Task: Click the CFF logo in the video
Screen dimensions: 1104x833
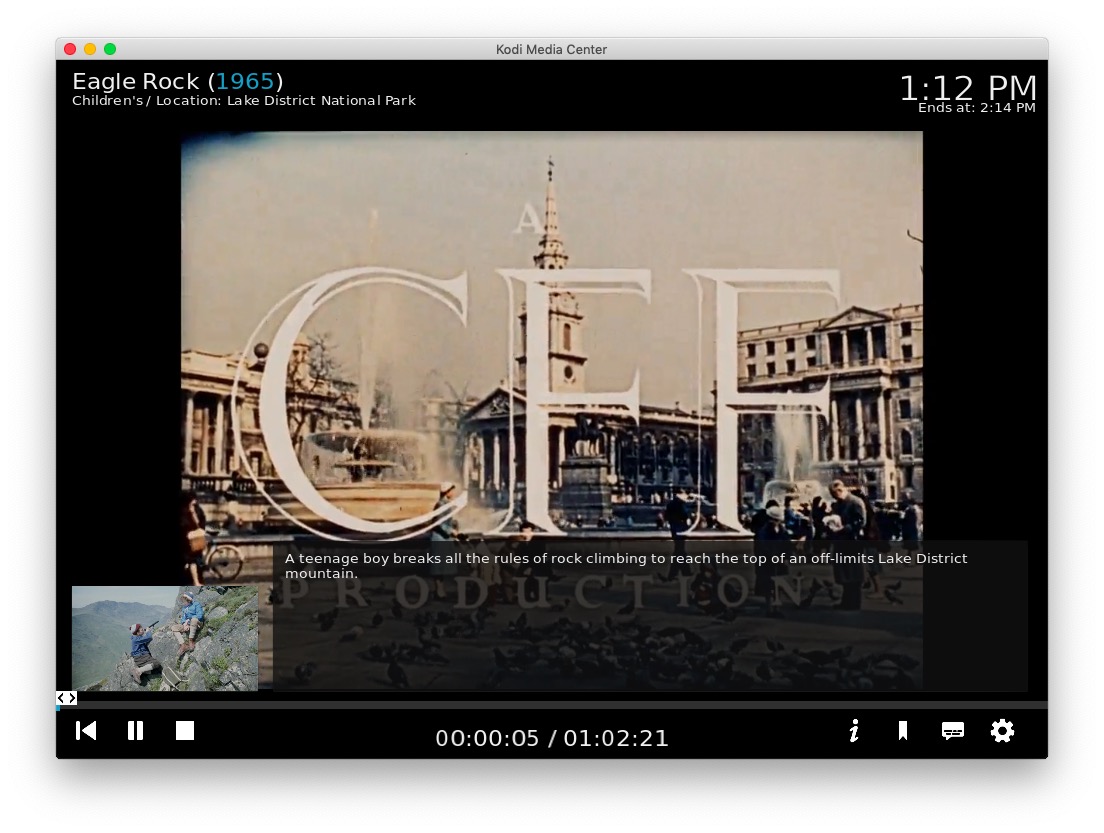Action: (x=550, y=400)
